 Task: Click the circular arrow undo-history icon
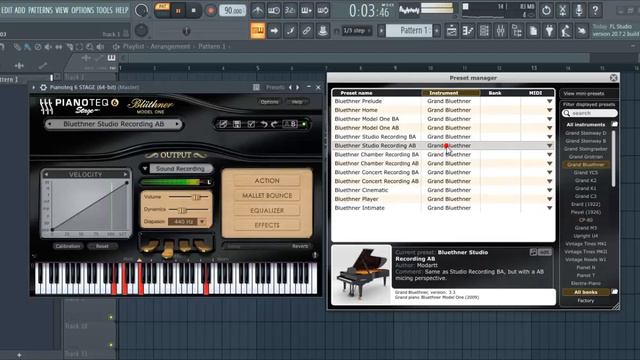[546, 10]
